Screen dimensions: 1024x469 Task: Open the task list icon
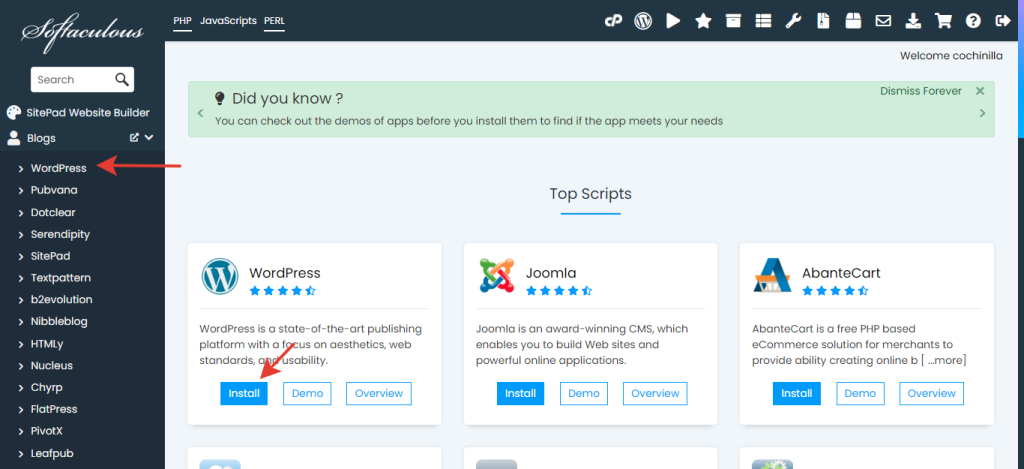pyautogui.click(x=763, y=21)
